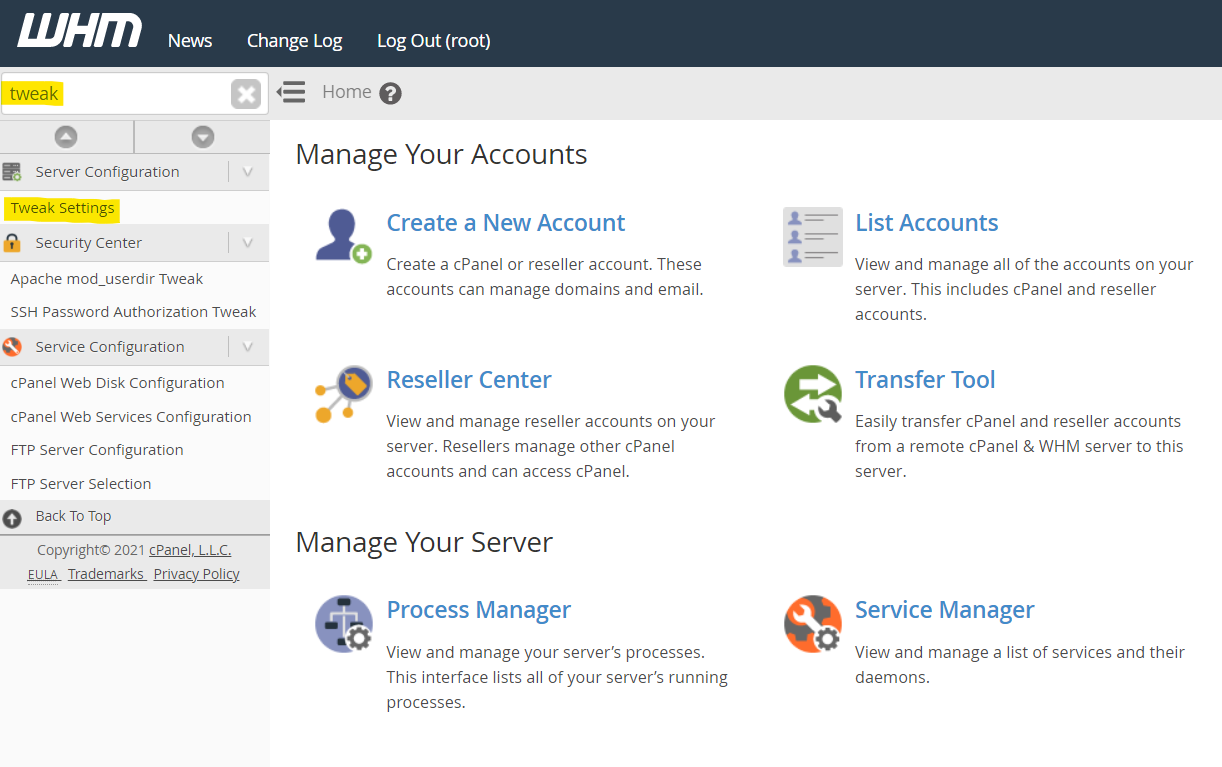Open SSH Password Authorization Tweak
Viewport: 1222px width, 767px height.
[133, 312]
